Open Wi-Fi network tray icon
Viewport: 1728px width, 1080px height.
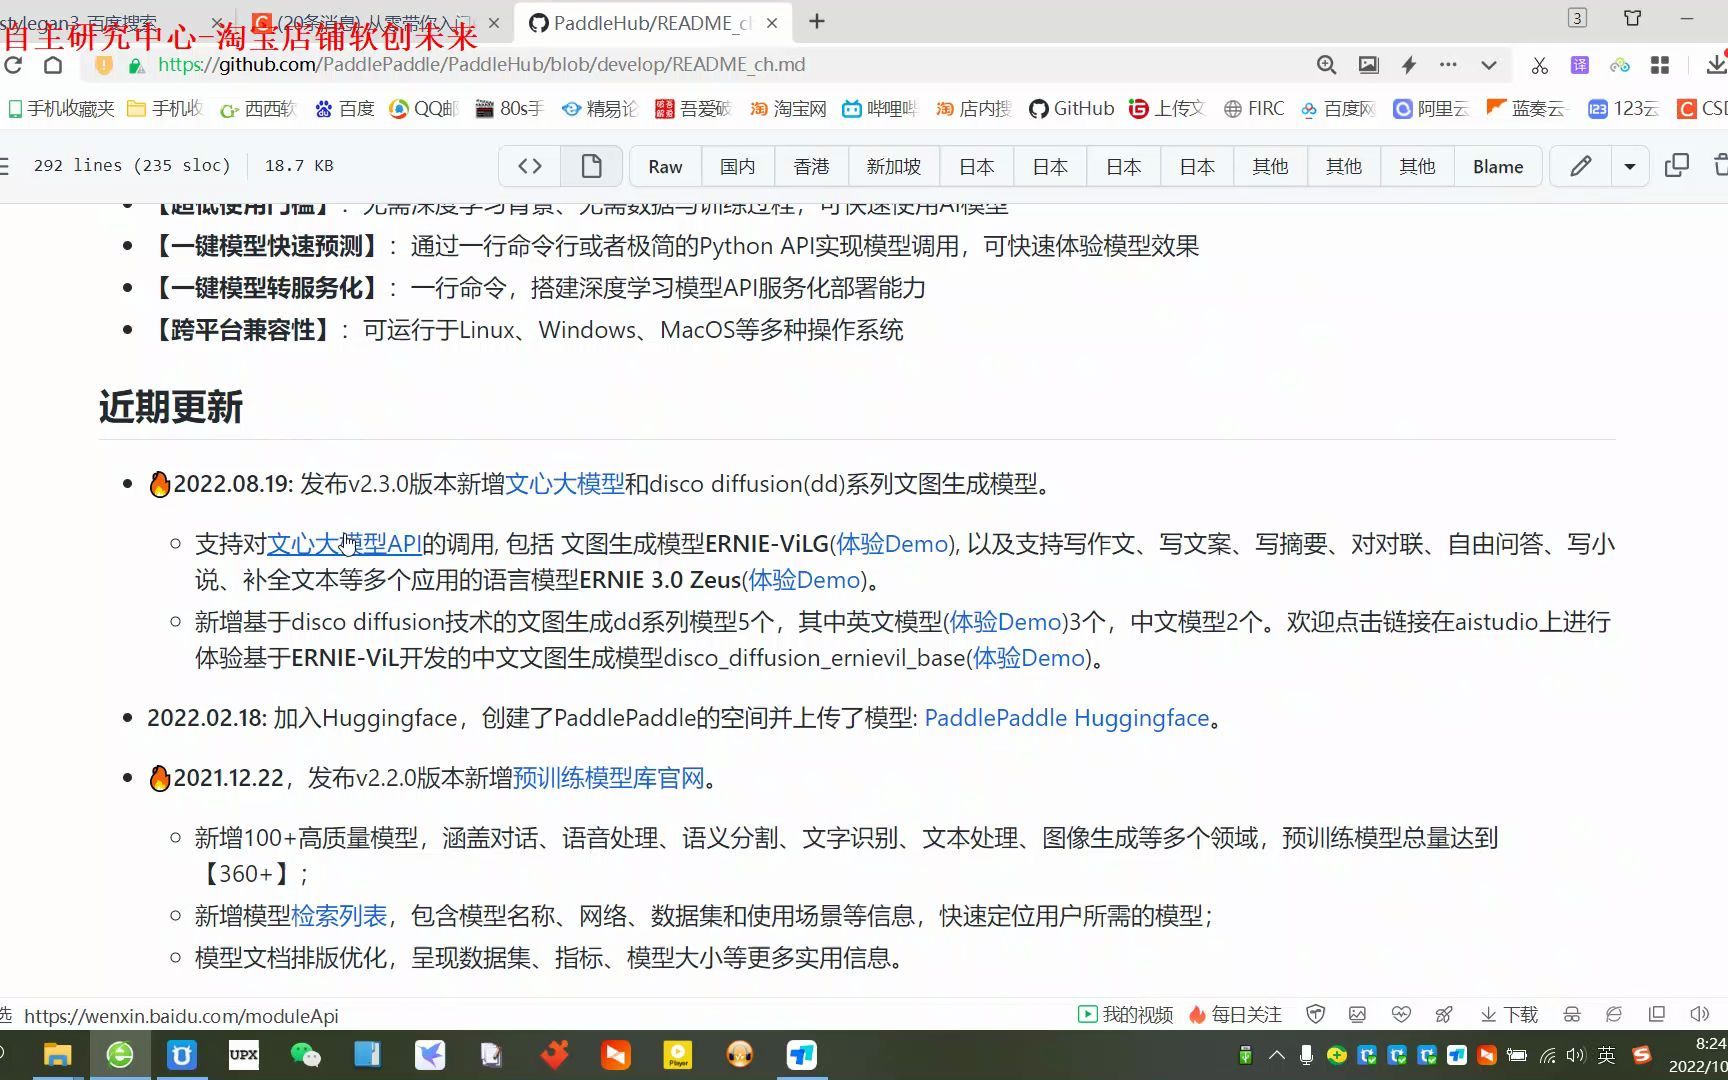point(1547,1055)
